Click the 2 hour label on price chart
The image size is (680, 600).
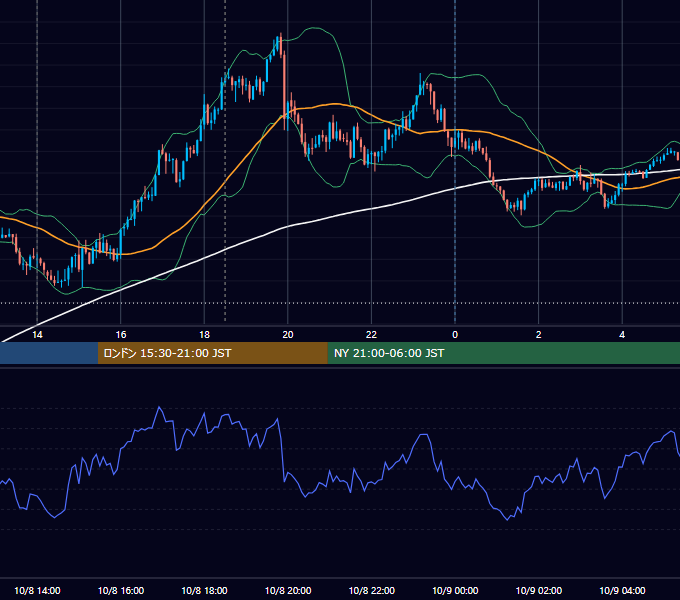tap(539, 335)
